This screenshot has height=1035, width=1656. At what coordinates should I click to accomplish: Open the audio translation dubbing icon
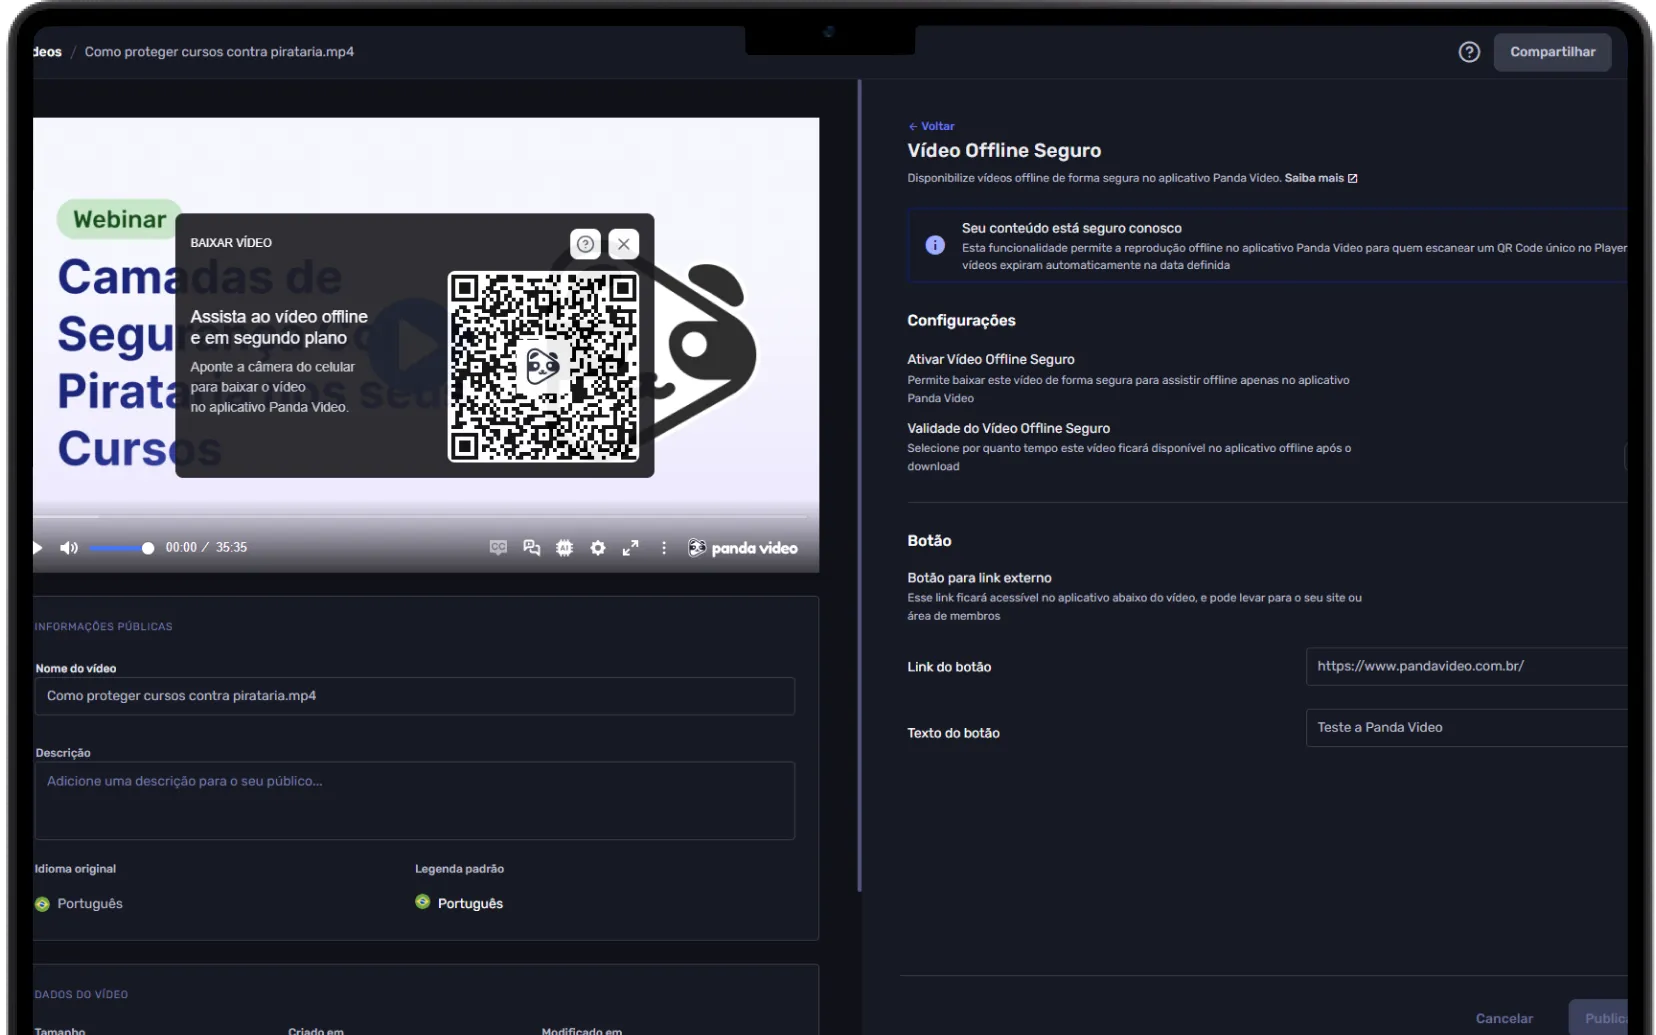(x=532, y=548)
